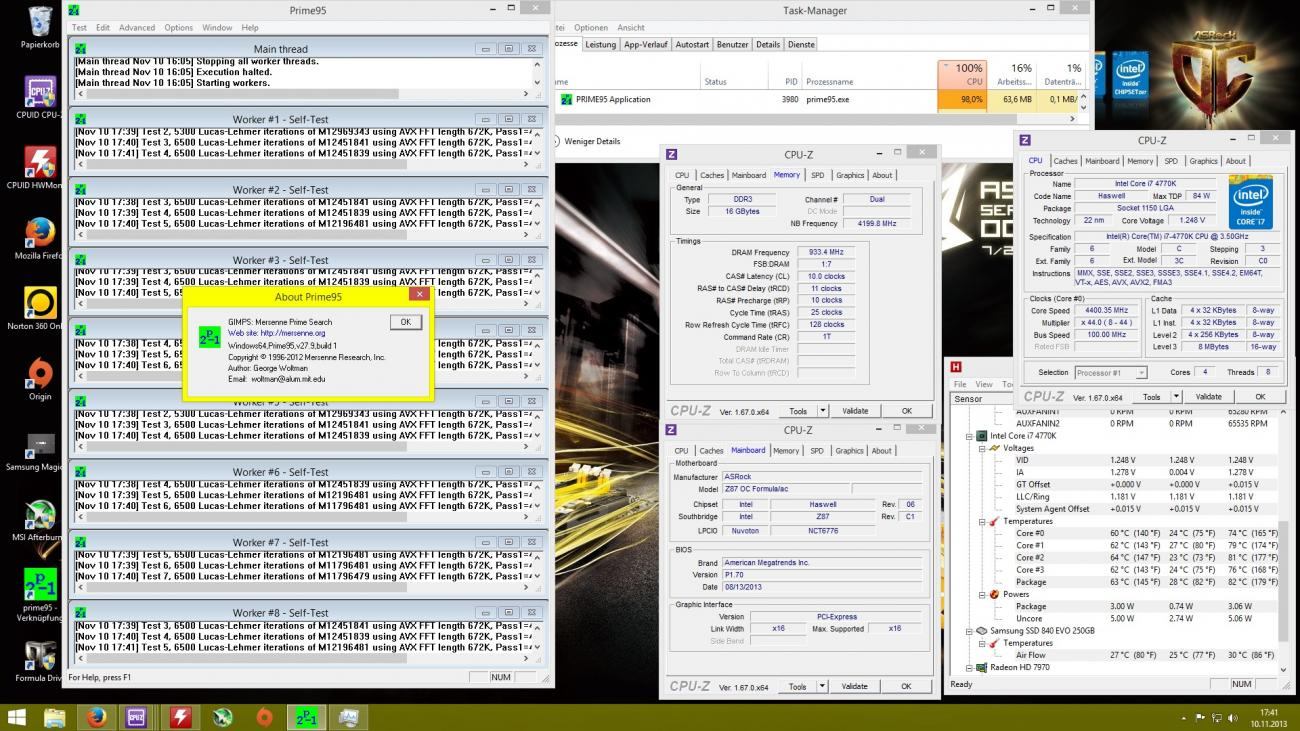The width and height of the screenshot is (1300, 731).
Task: Collapse Task-Manager with Weniger Details
Action: (590, 141)
